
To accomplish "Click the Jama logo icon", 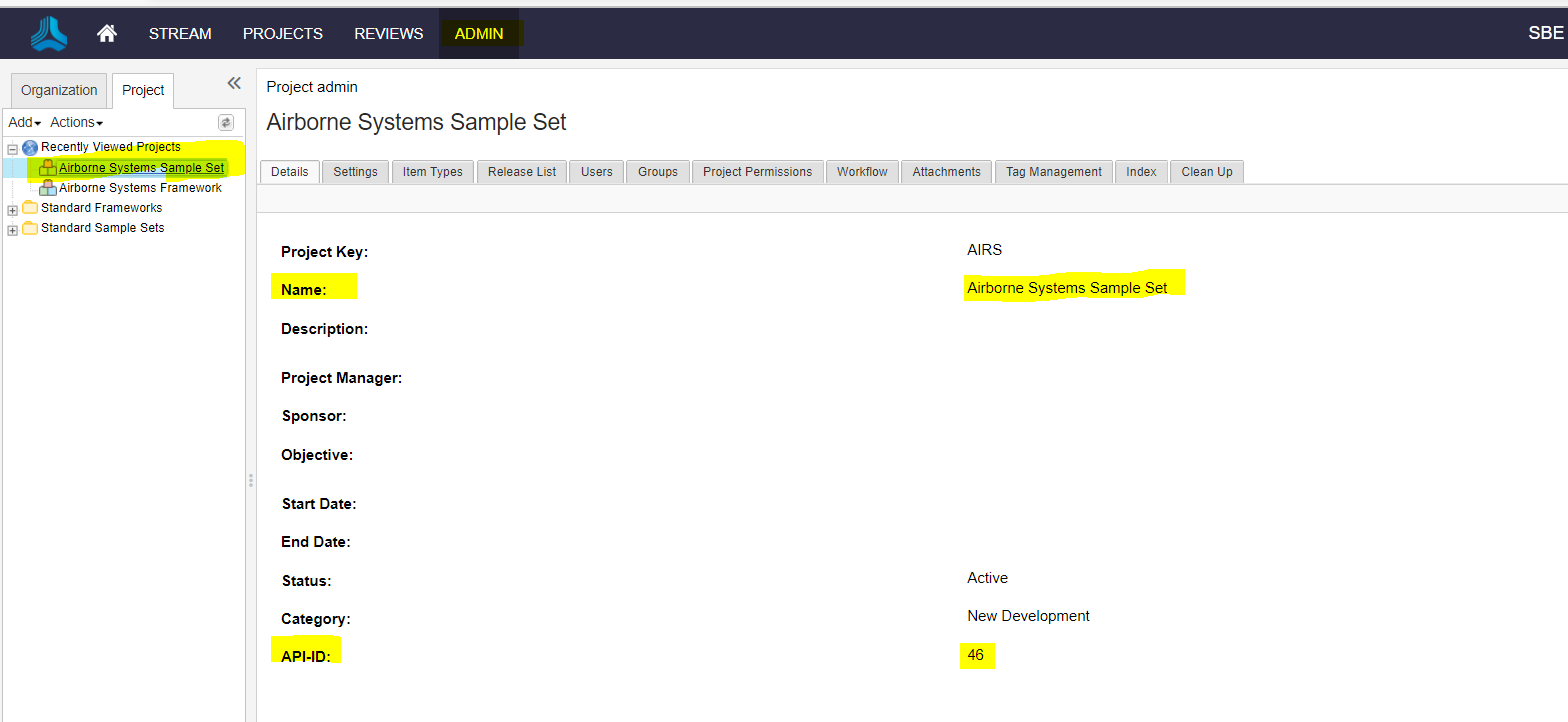I will pos(48,34).
